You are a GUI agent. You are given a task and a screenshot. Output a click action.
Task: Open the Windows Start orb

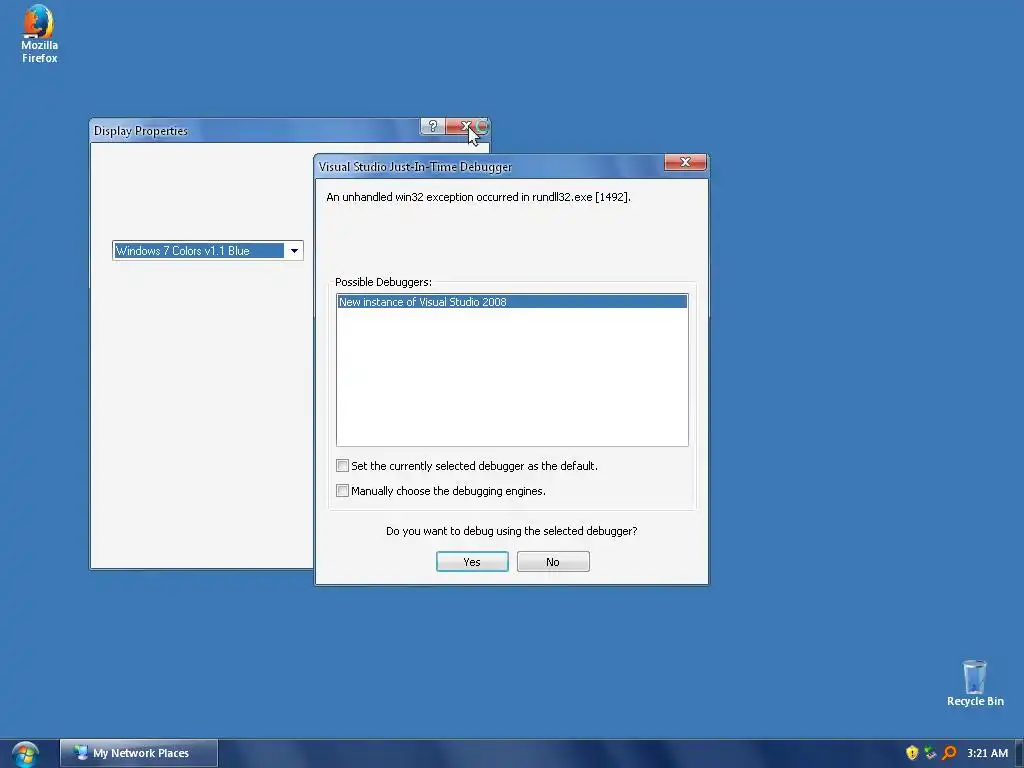click(x=25, y=754)
